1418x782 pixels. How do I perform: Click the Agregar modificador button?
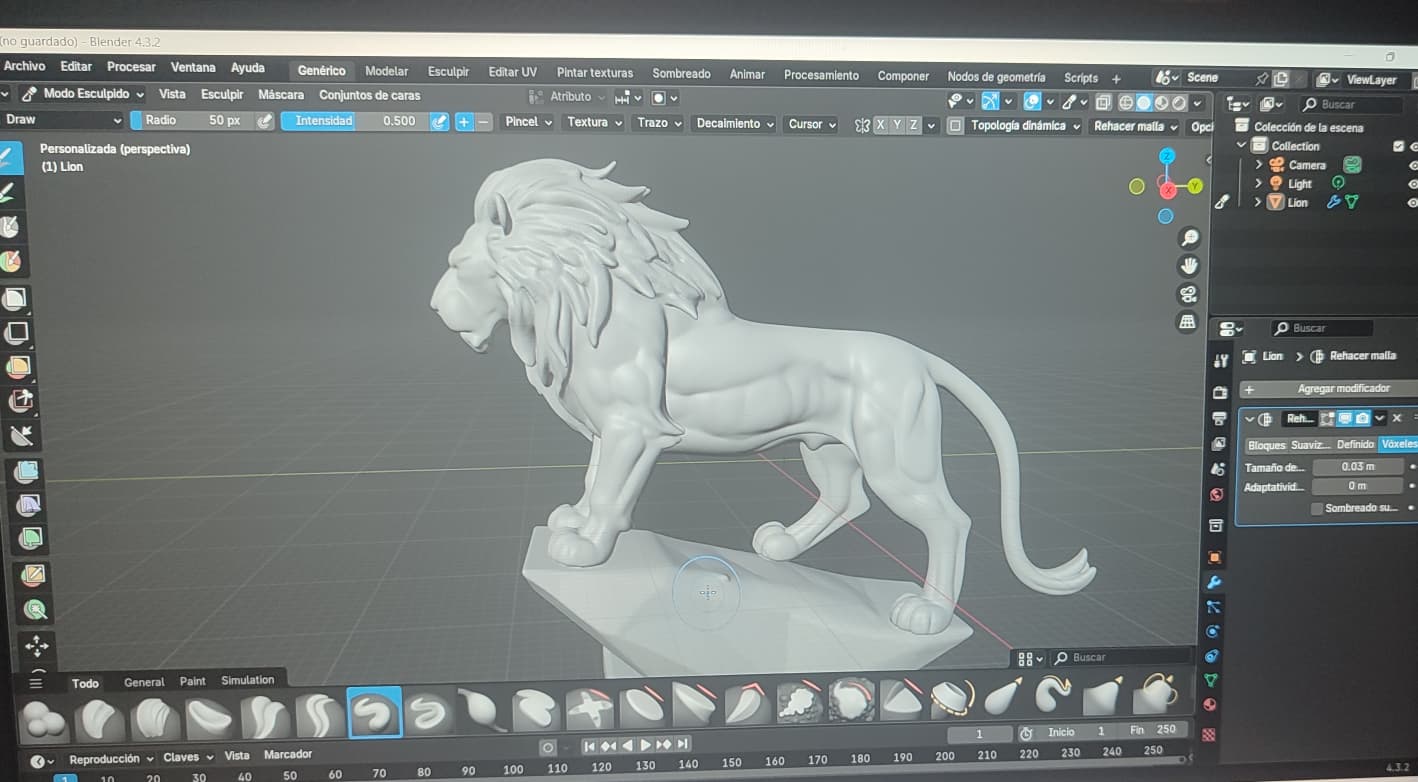(x=1328, y=388)
